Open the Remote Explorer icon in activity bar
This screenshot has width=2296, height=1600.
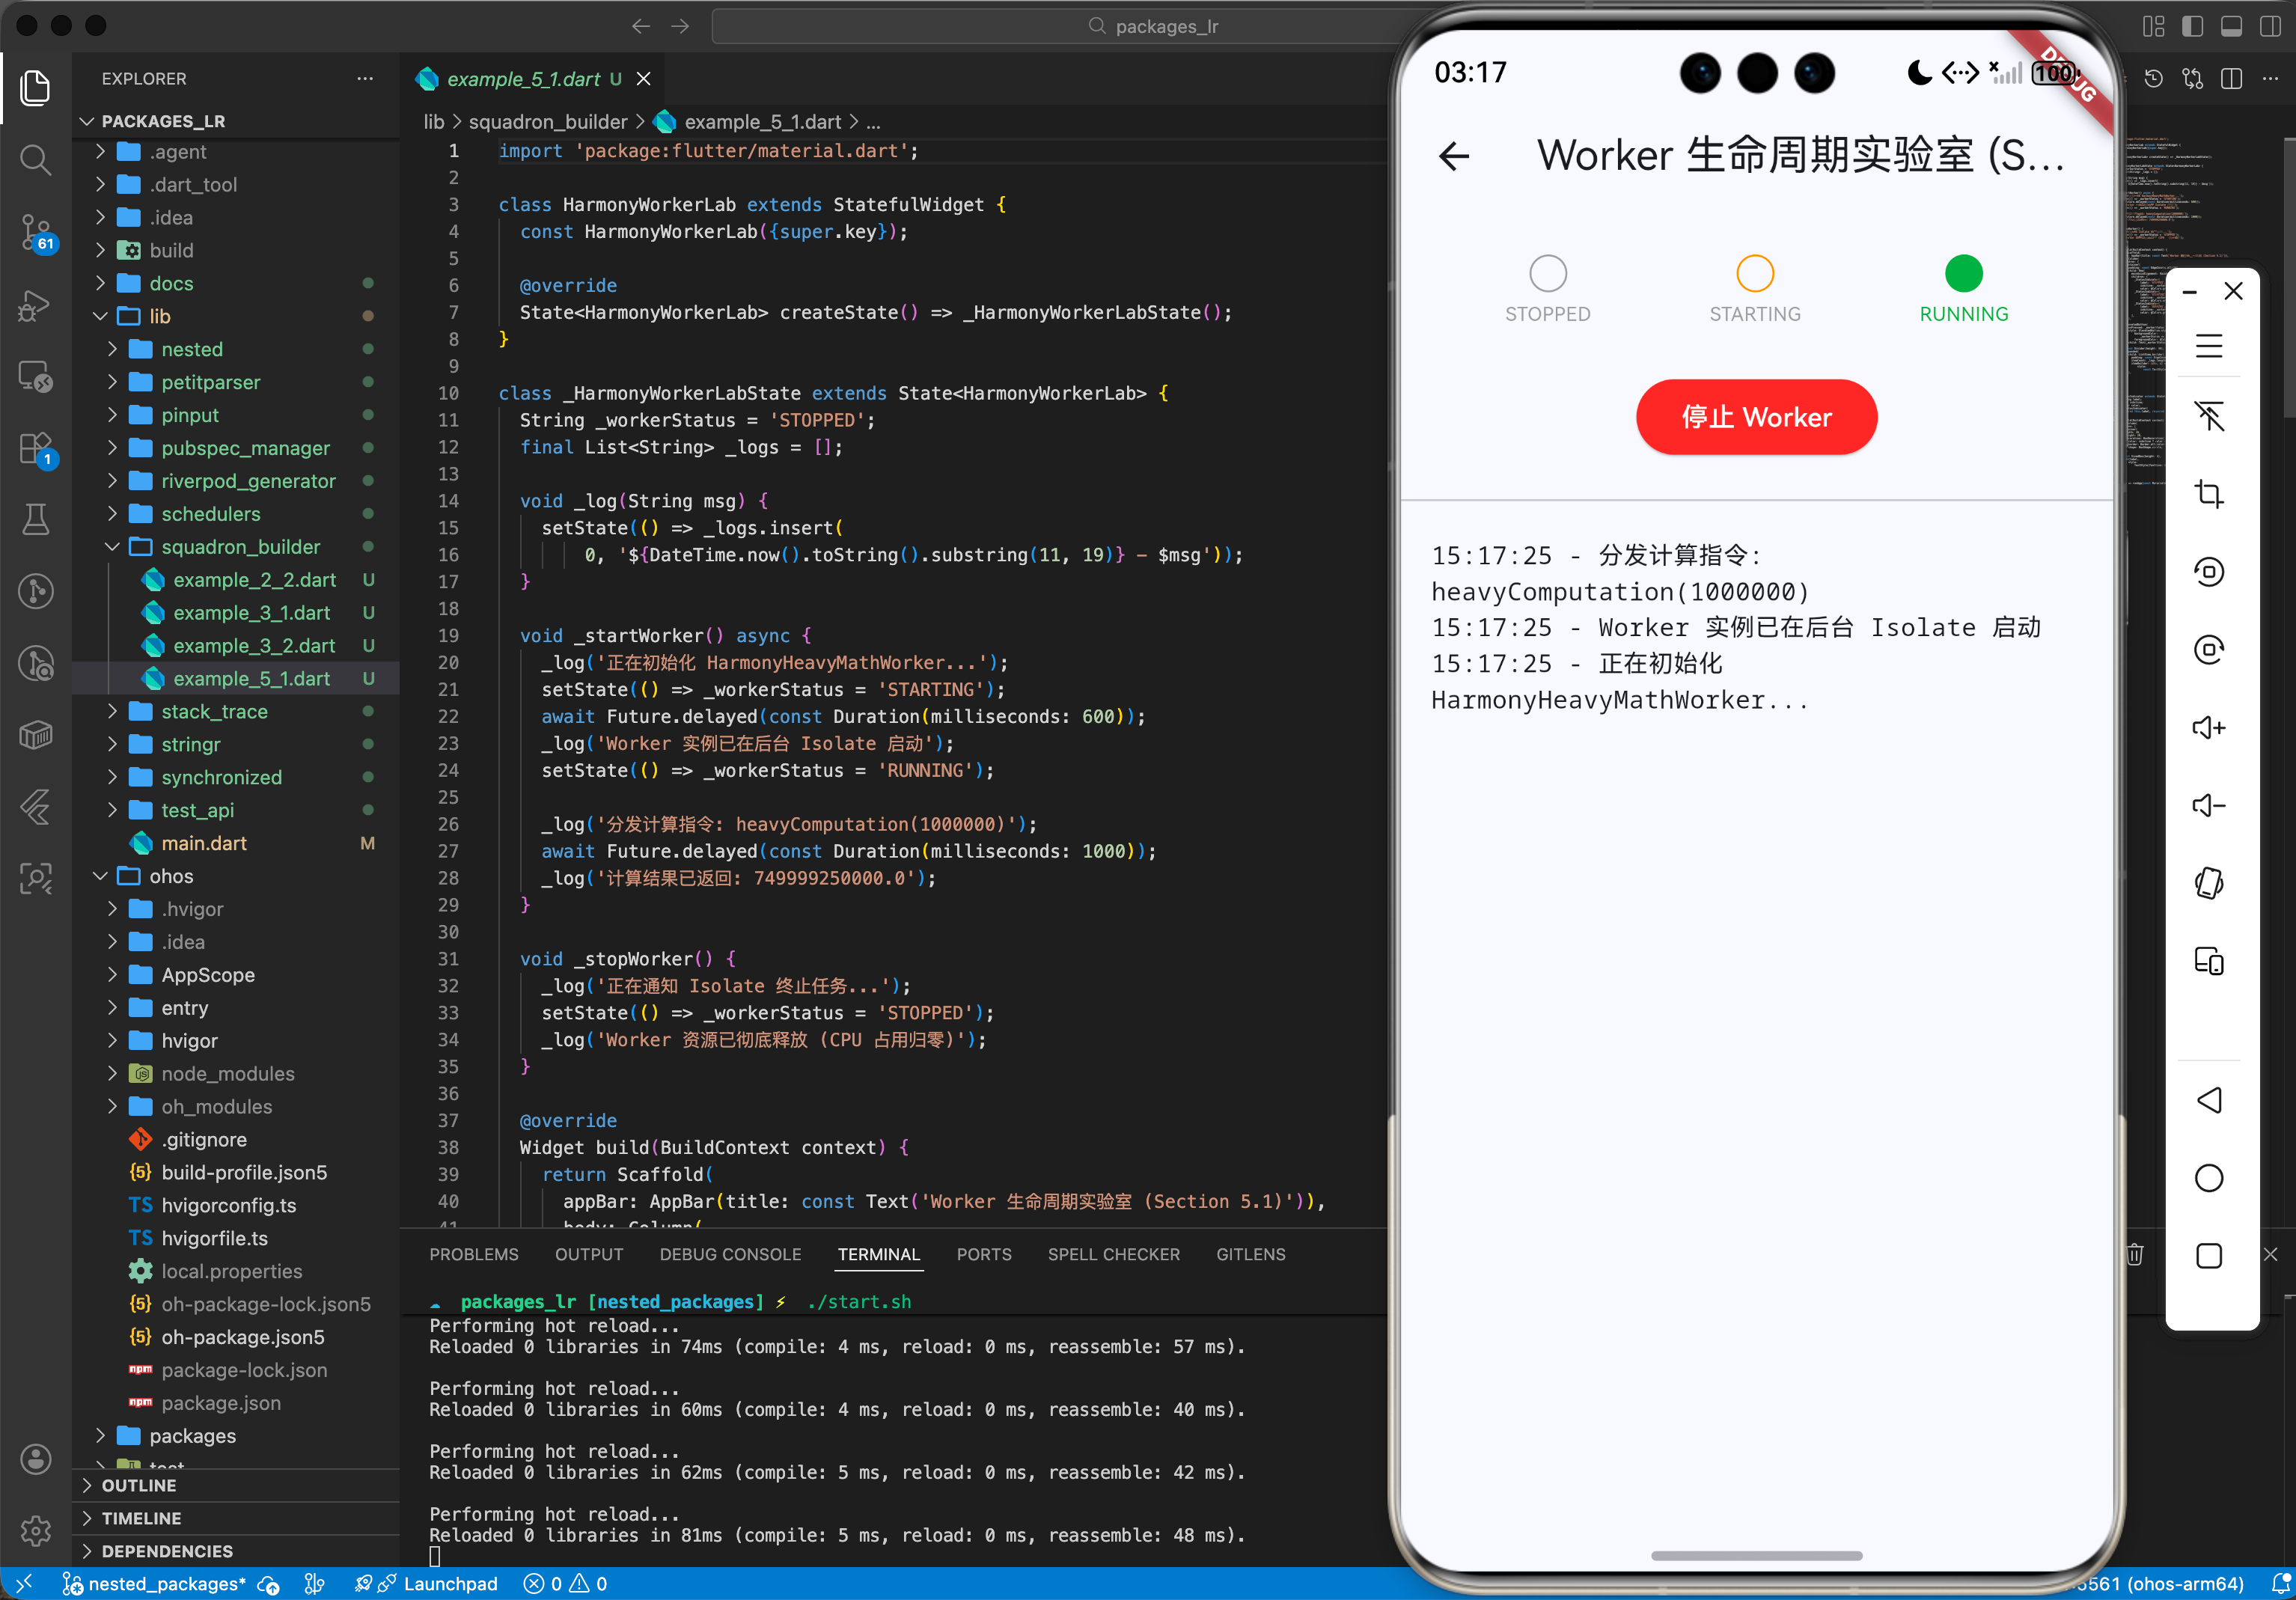(x=35, y=377)
